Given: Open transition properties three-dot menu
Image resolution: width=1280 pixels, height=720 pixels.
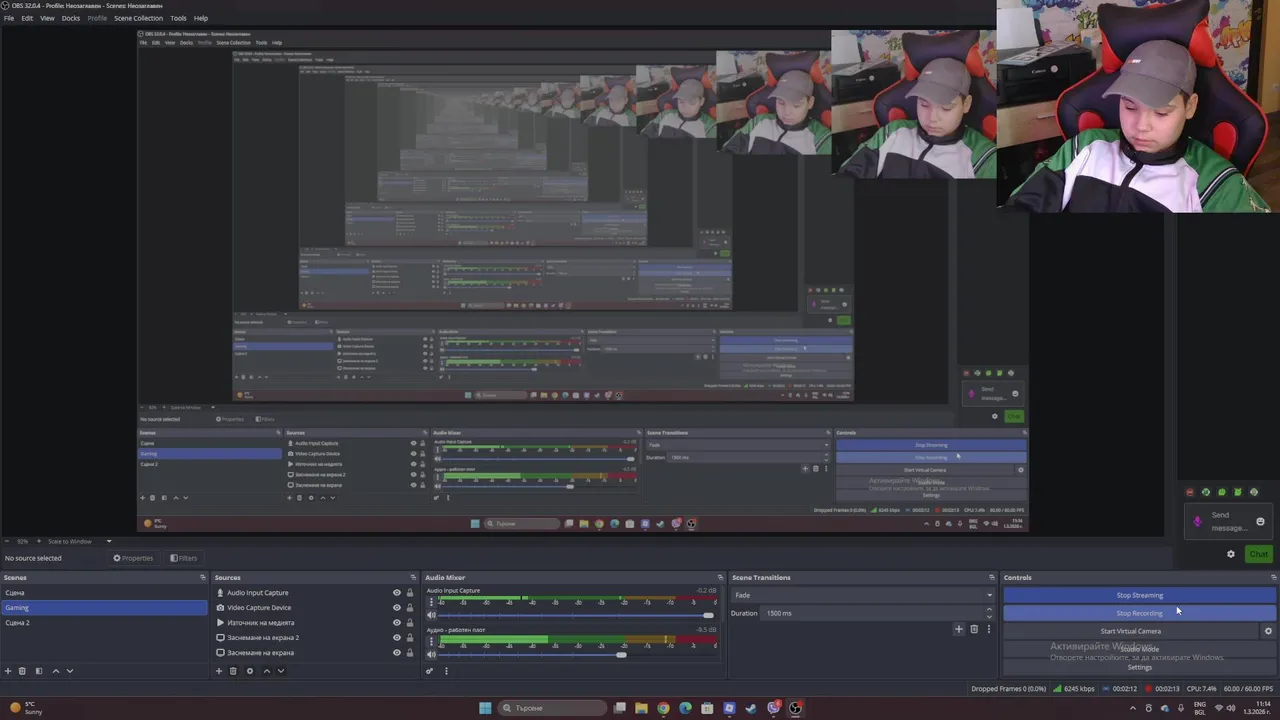Looking at the screenshot, I should pyautogui.click(x=989, y=629).
